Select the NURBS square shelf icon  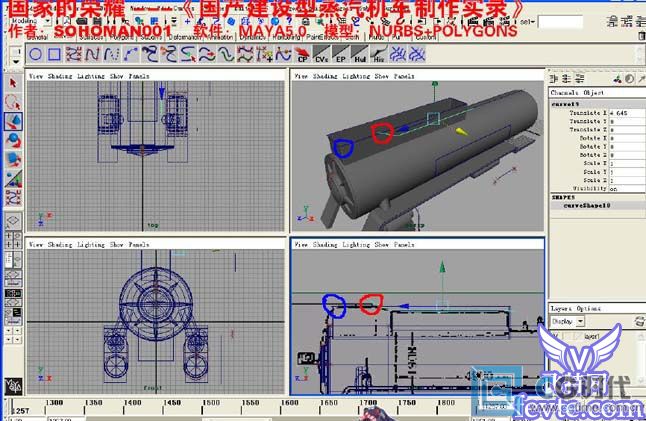point(54,54)
